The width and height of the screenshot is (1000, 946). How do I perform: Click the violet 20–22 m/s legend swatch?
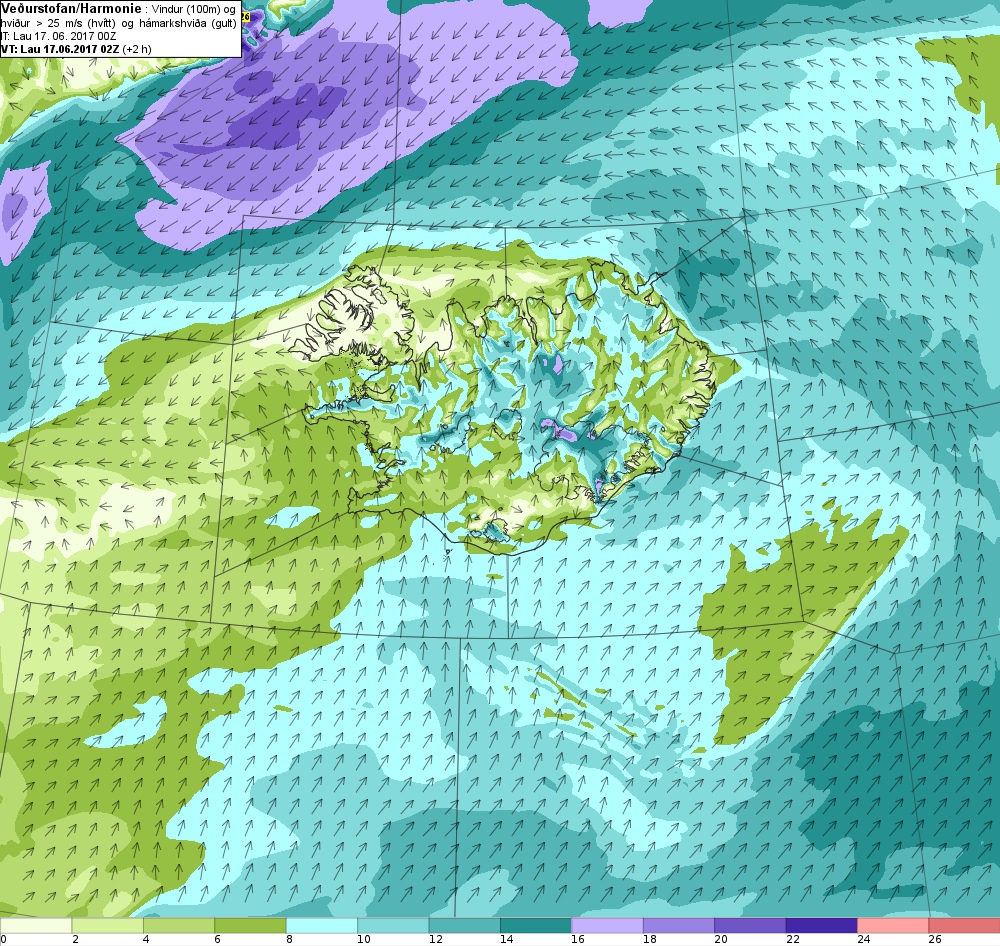[750, 925]
